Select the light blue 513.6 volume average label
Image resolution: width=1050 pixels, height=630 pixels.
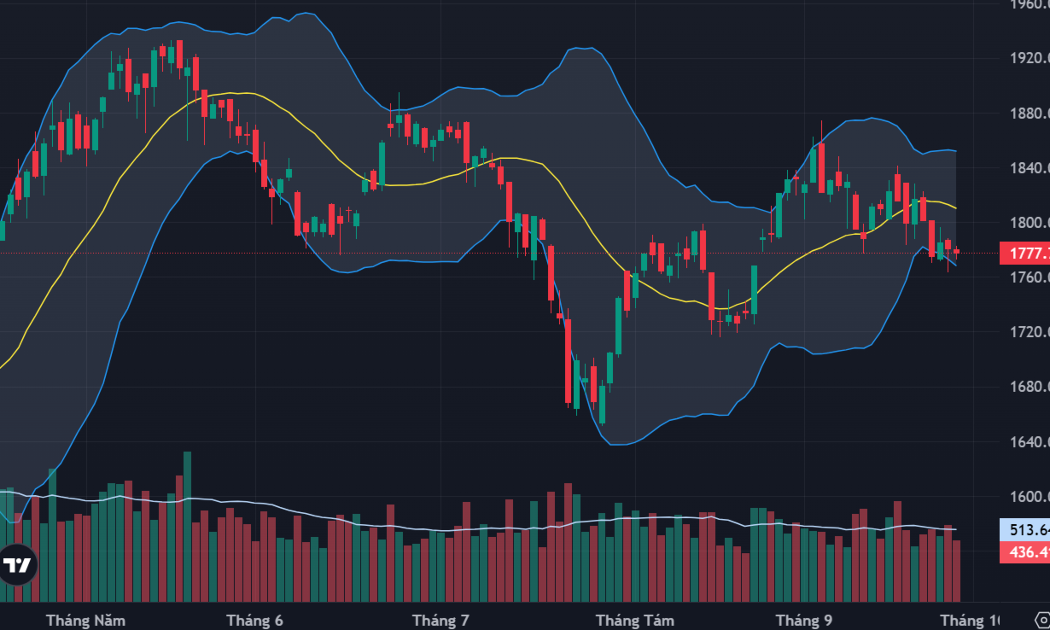click(x=1025, y=530)
